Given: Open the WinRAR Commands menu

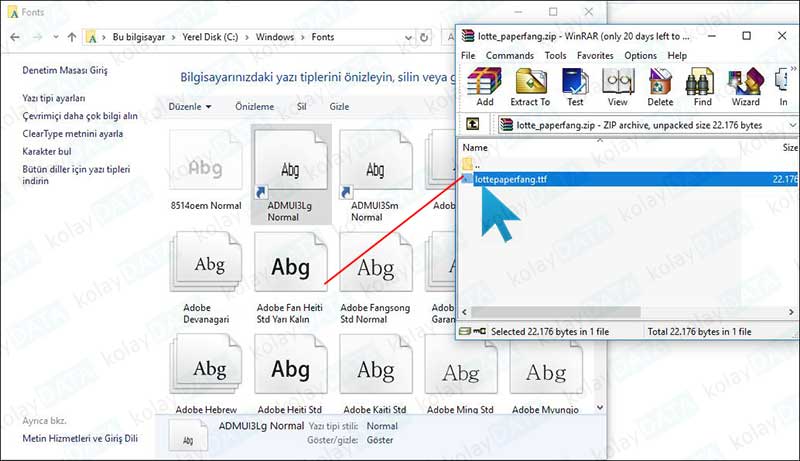Looking at the screenshot, I should pyautogui.click(x=510, y=55).
